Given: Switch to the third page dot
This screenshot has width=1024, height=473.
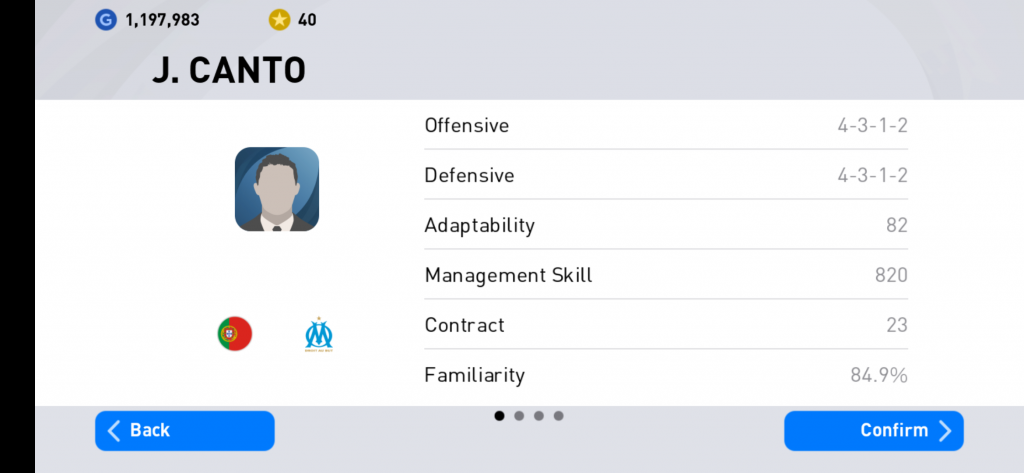Looking at the screenshot, I should [x=539, y=416].
